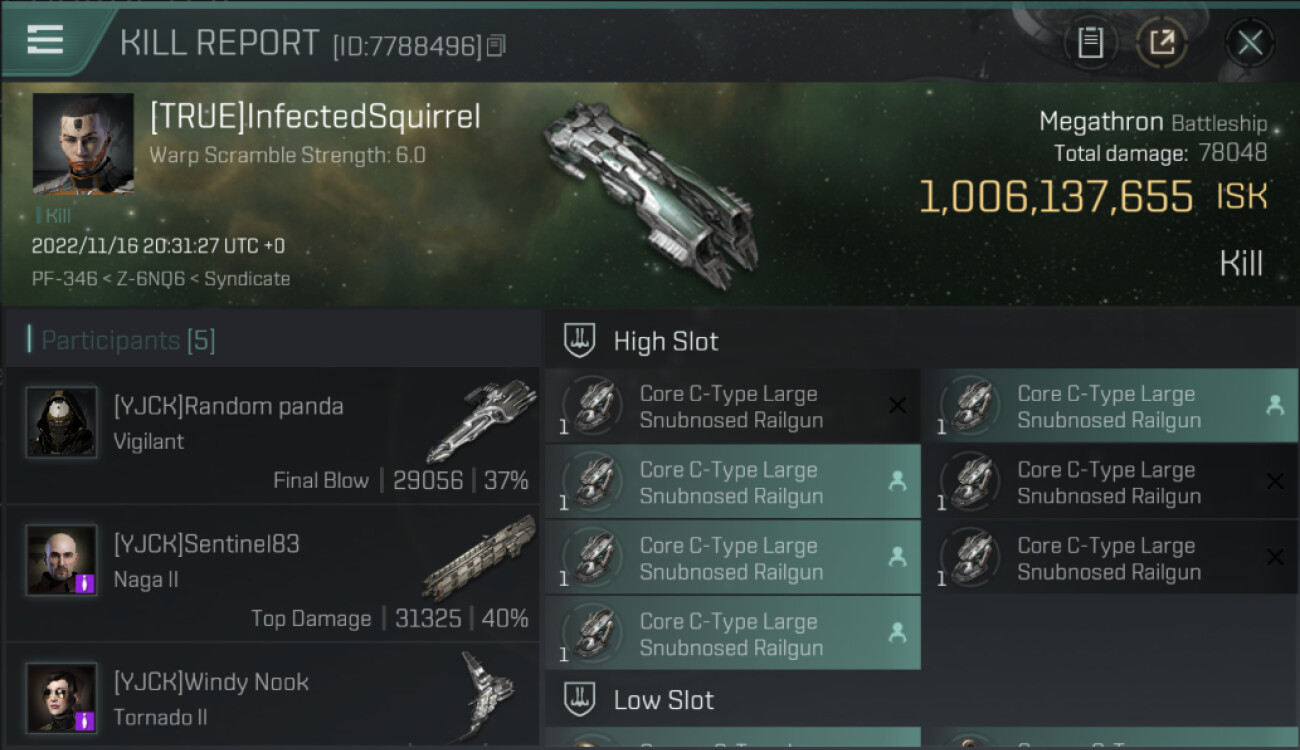Select the first destroyed Snubnosed Railgun module
The height and width of the screenshot is (750, 1300).
[x=732, y=406]
